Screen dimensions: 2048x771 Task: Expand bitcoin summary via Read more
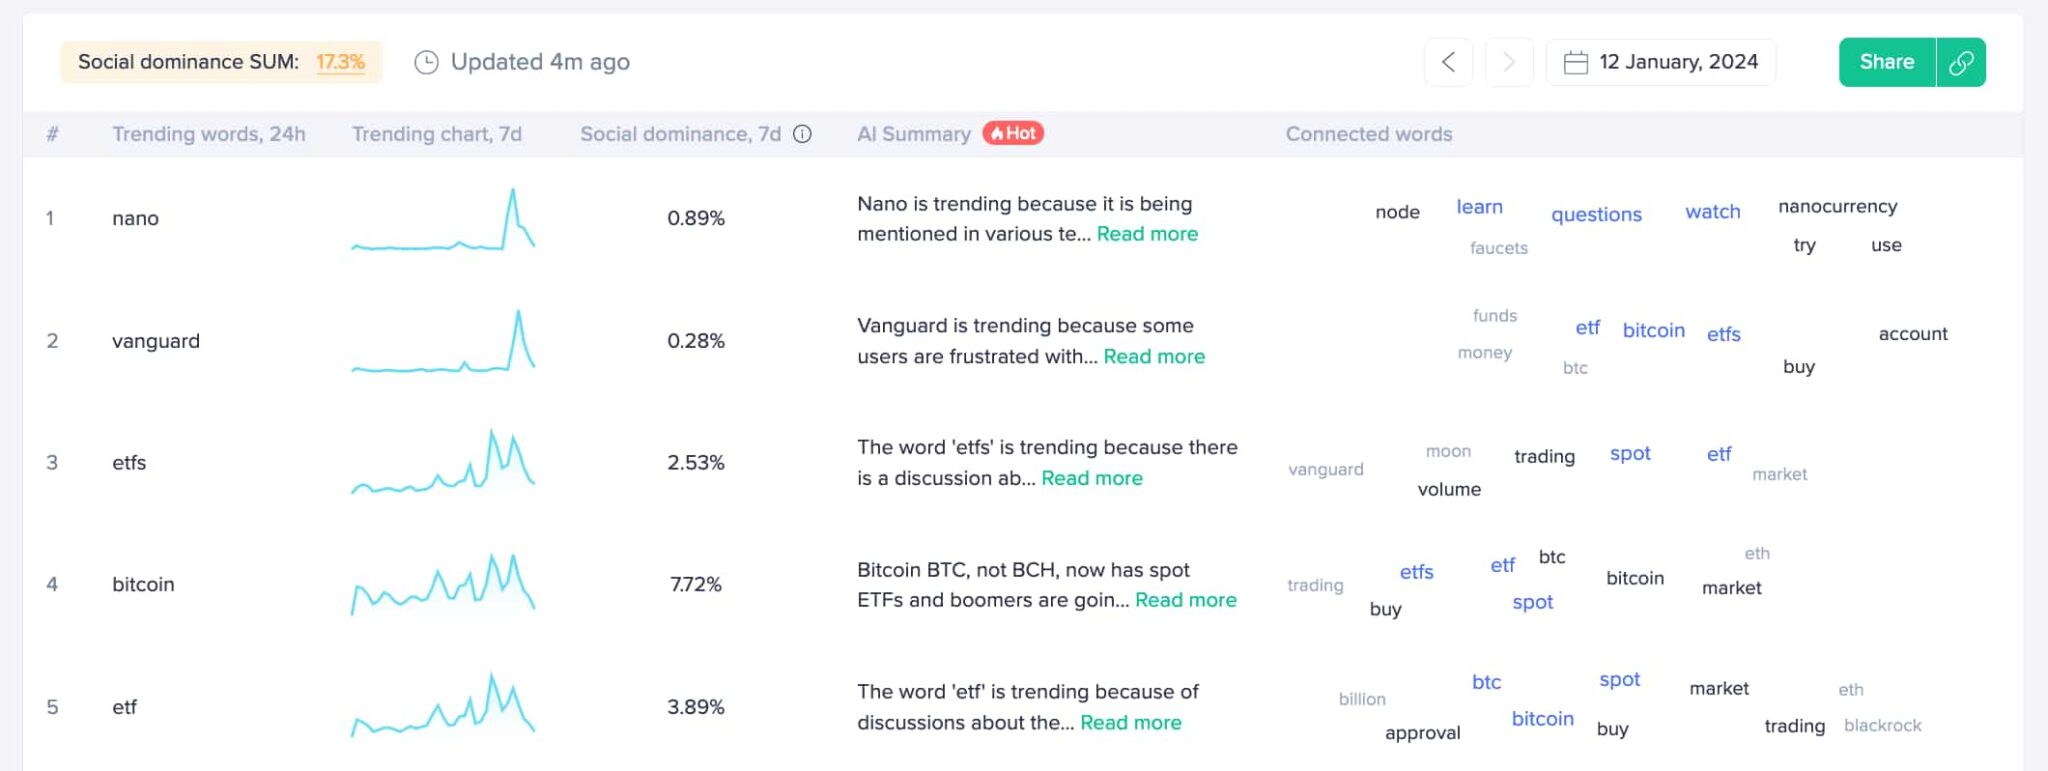tap(1186, 601)
